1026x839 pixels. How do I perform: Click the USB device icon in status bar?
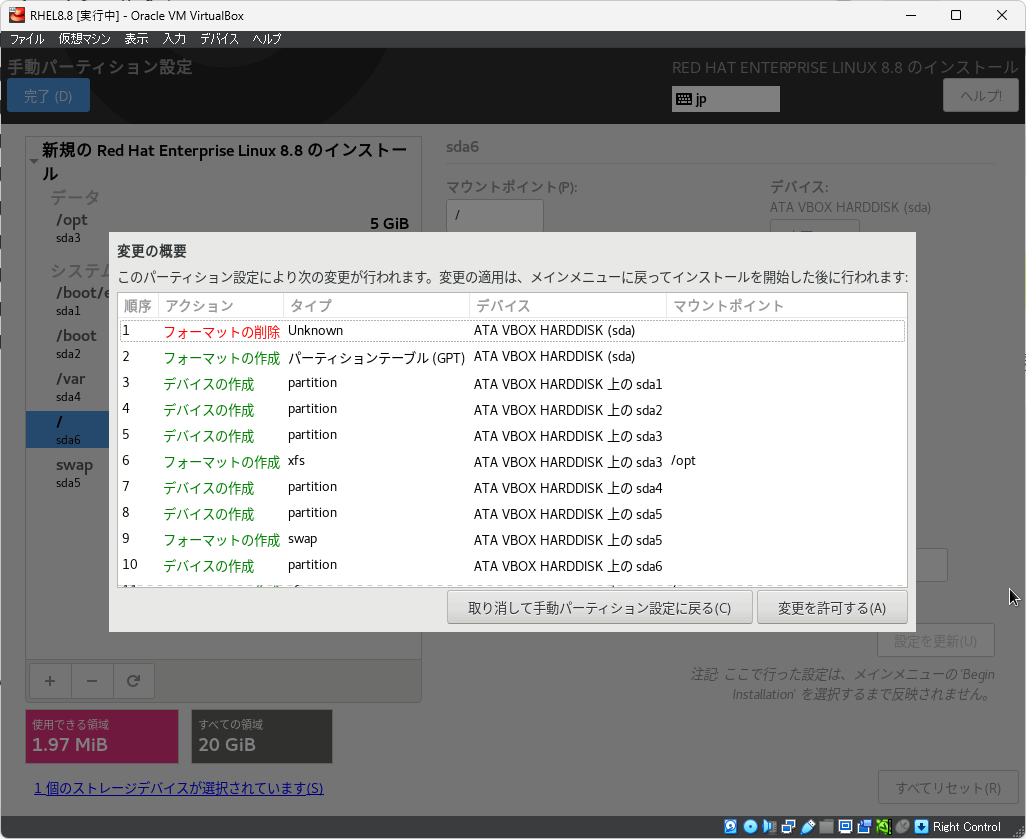click(807, 827)
